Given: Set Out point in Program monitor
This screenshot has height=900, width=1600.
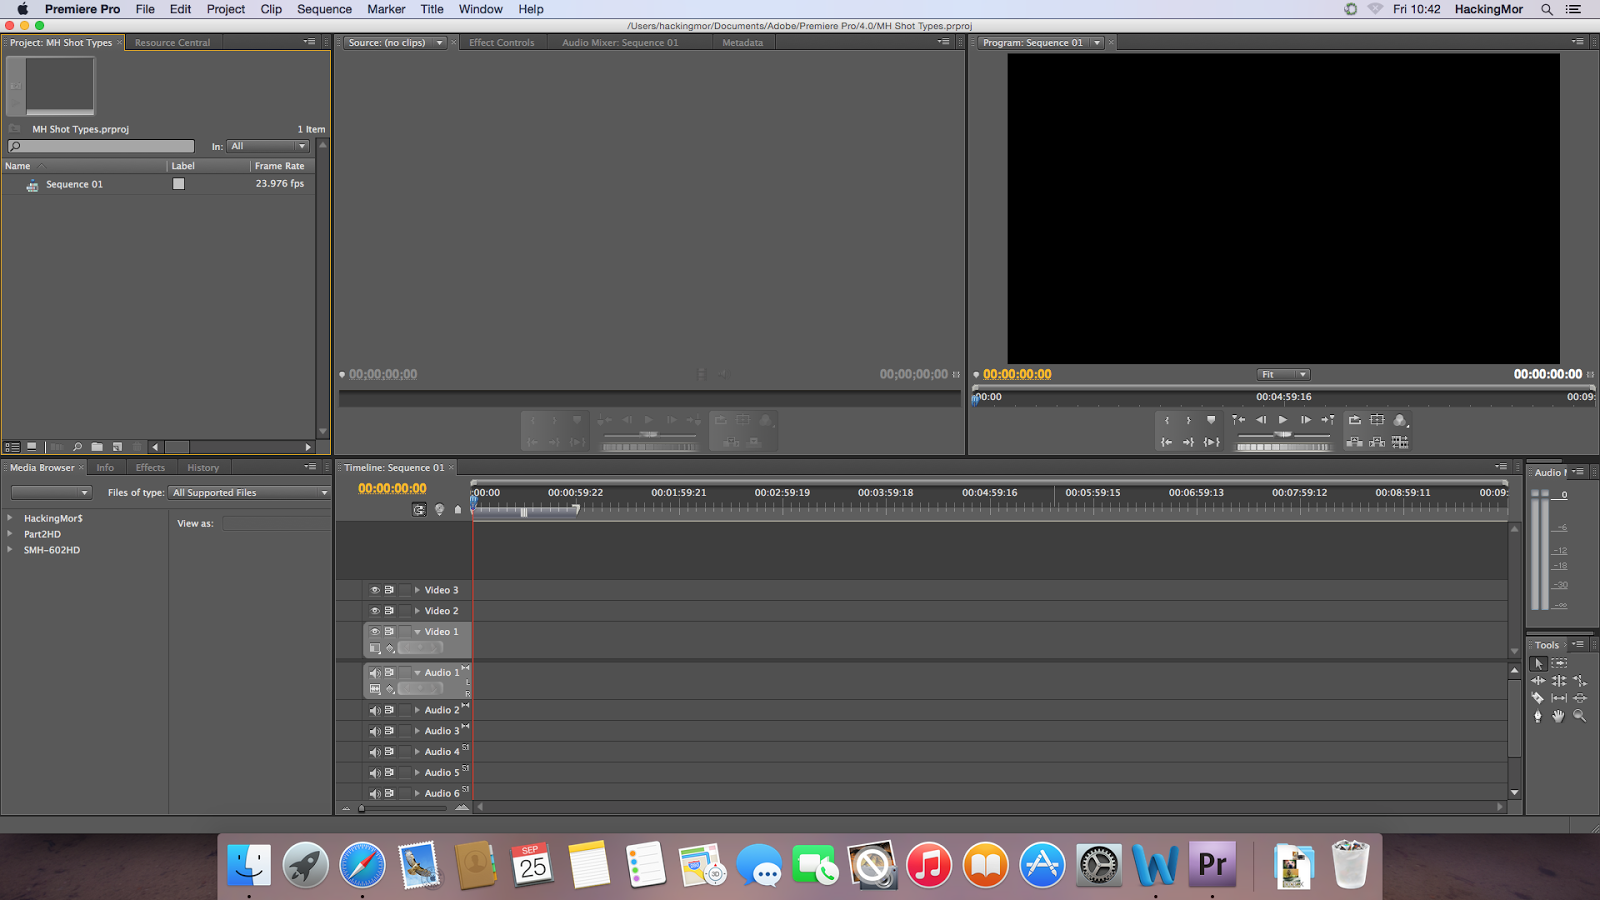Looking at the screenshot, I should pyautogui.click(x=1188, y=420).
